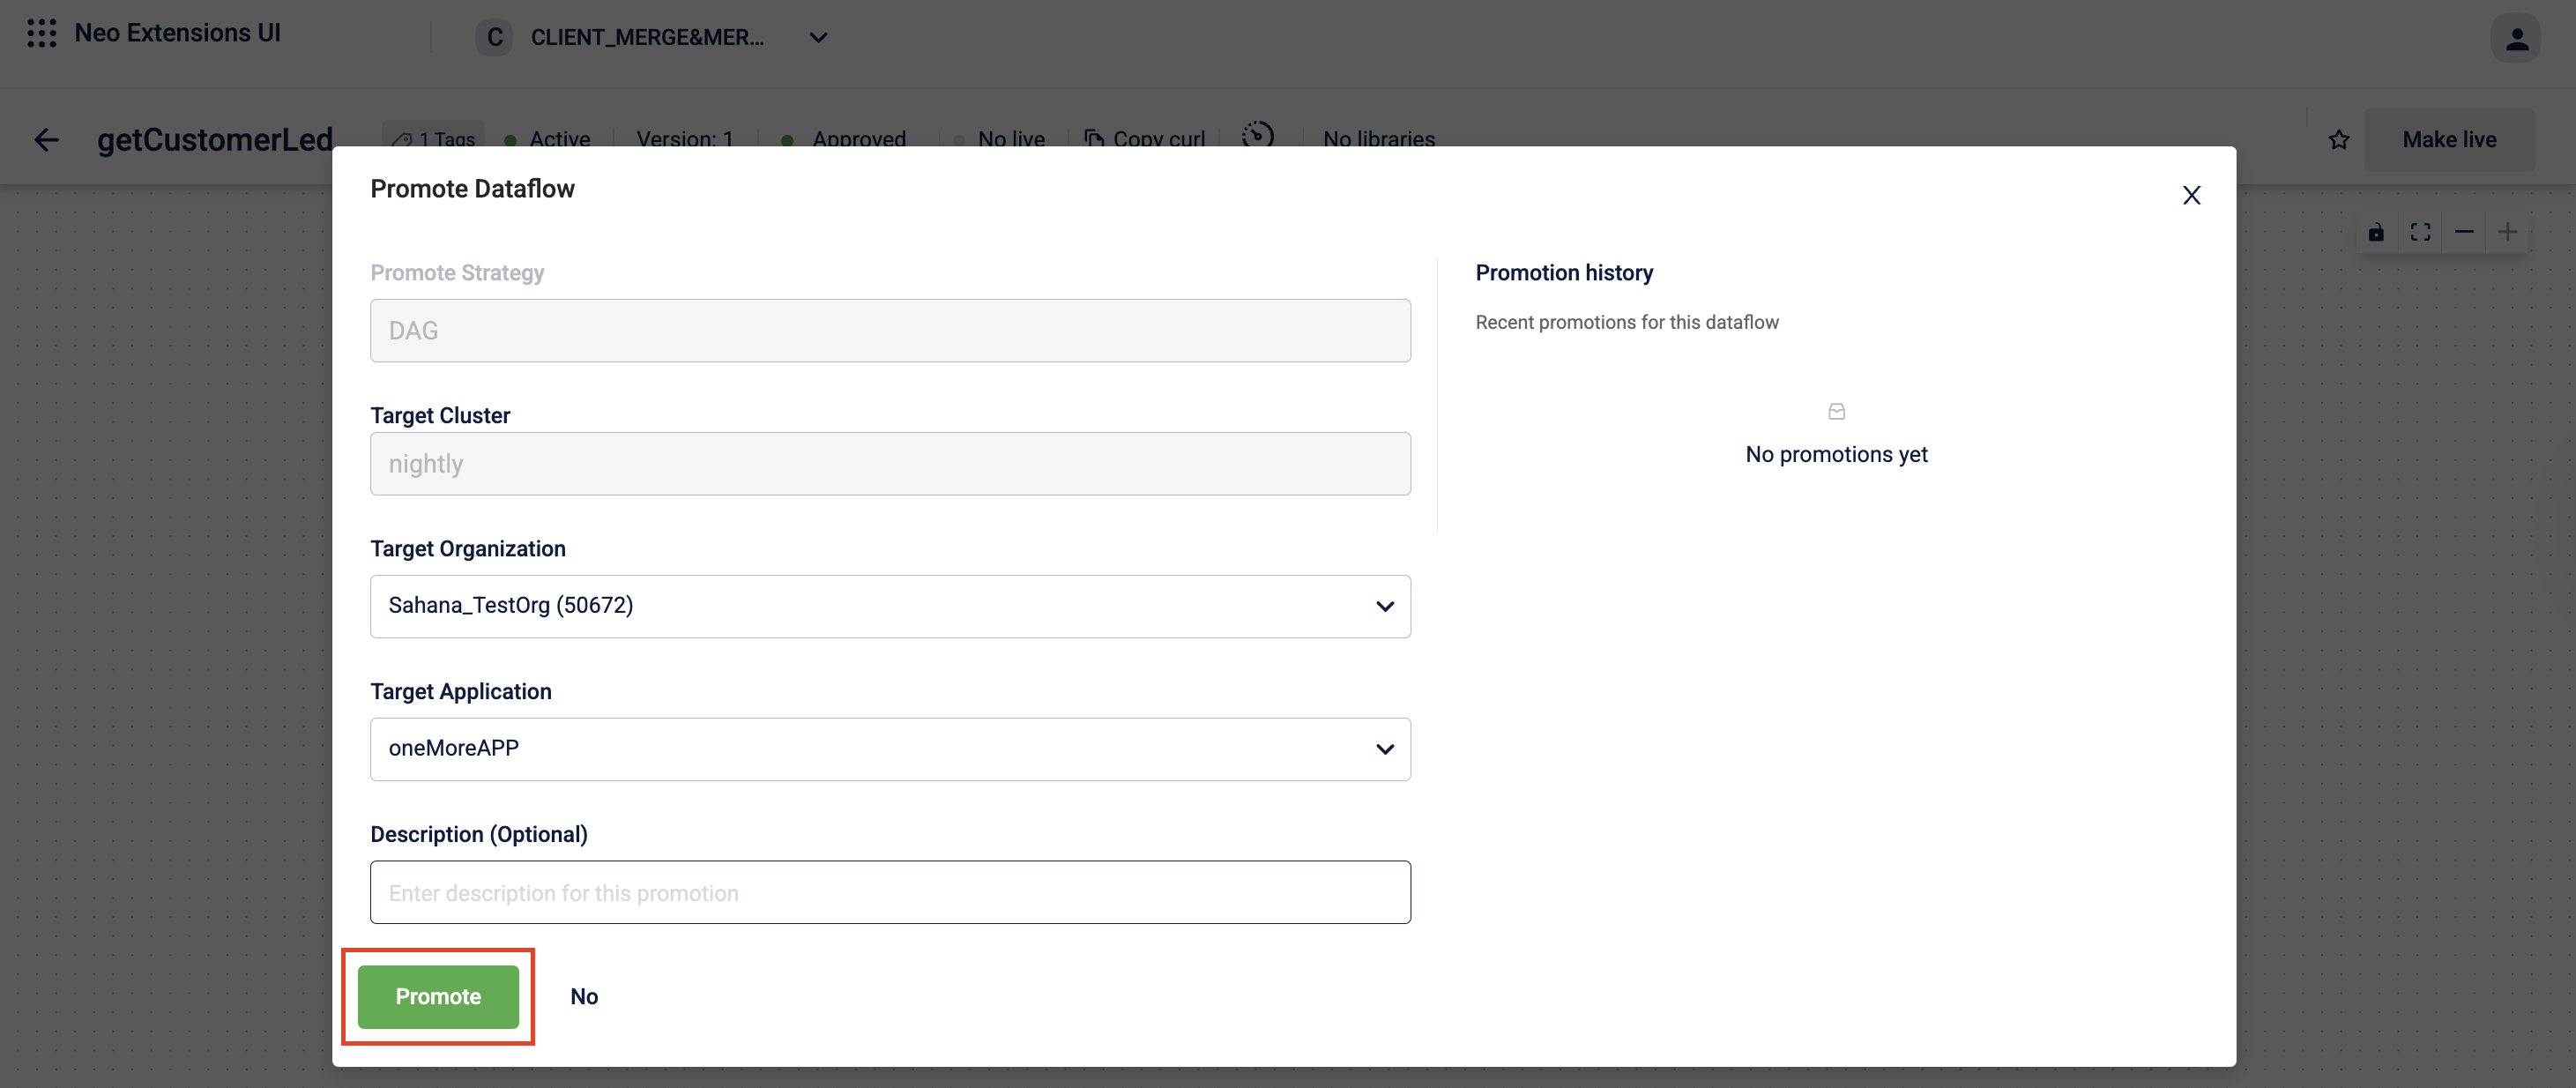The width and height of the screenshot is (2576, 1088).
Task: Toggle the canvas lock icon
Action: pos(2376,232)
